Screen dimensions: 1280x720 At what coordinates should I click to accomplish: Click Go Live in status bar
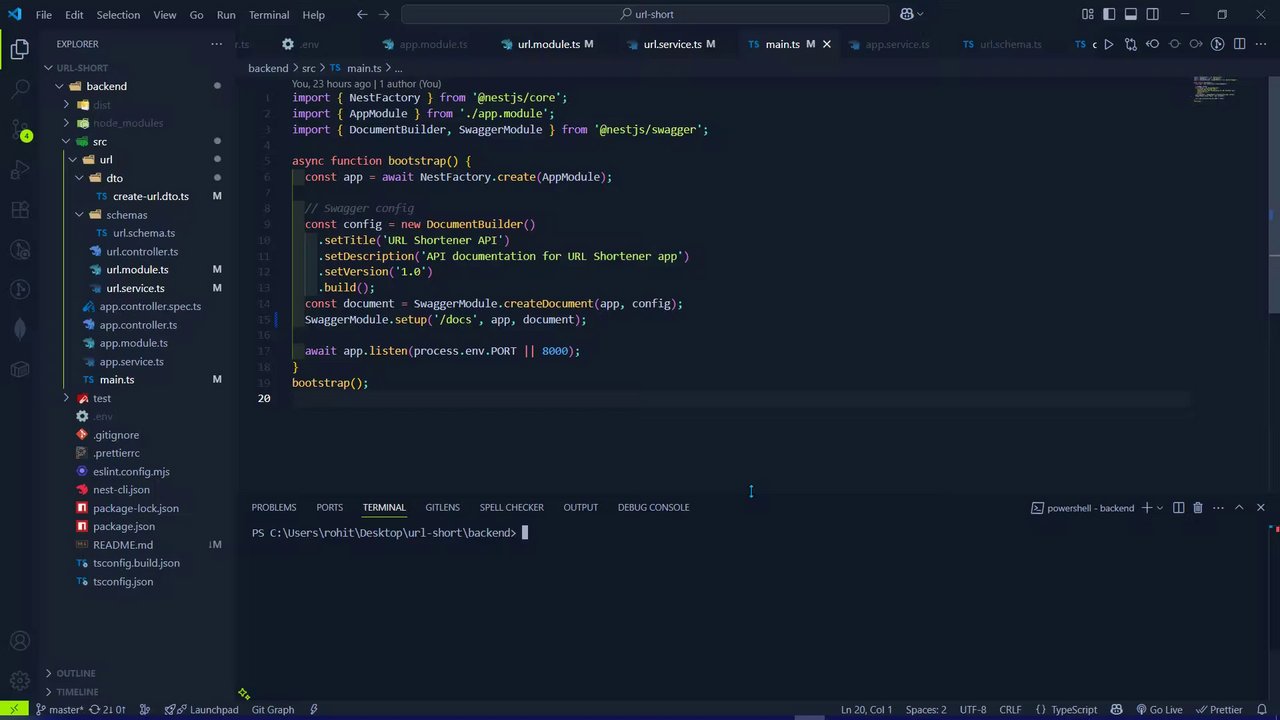point(1158,710)
